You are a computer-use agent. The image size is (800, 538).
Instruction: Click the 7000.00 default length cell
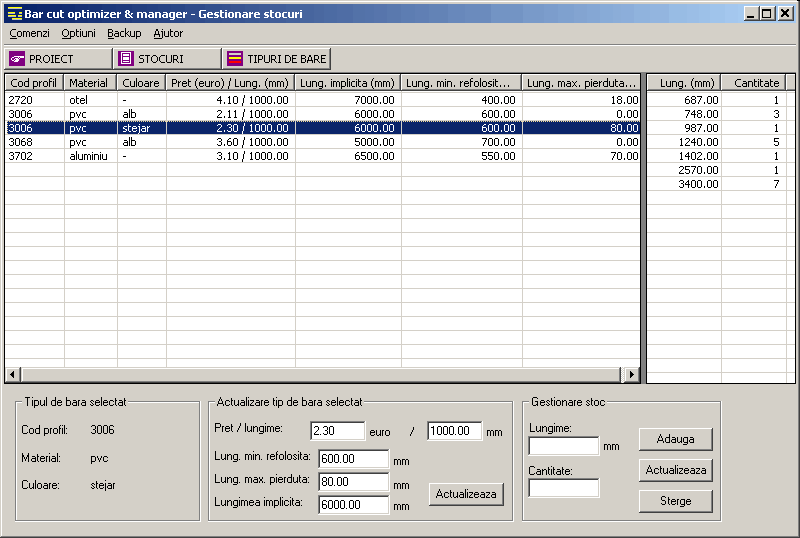pyautogui.click(x=348, y=100)
